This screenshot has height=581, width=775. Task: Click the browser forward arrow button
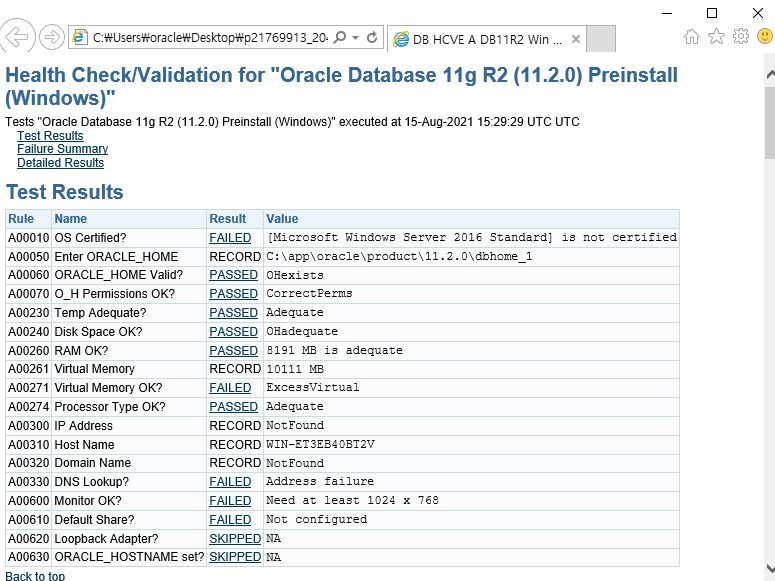[x=52, y=37]
